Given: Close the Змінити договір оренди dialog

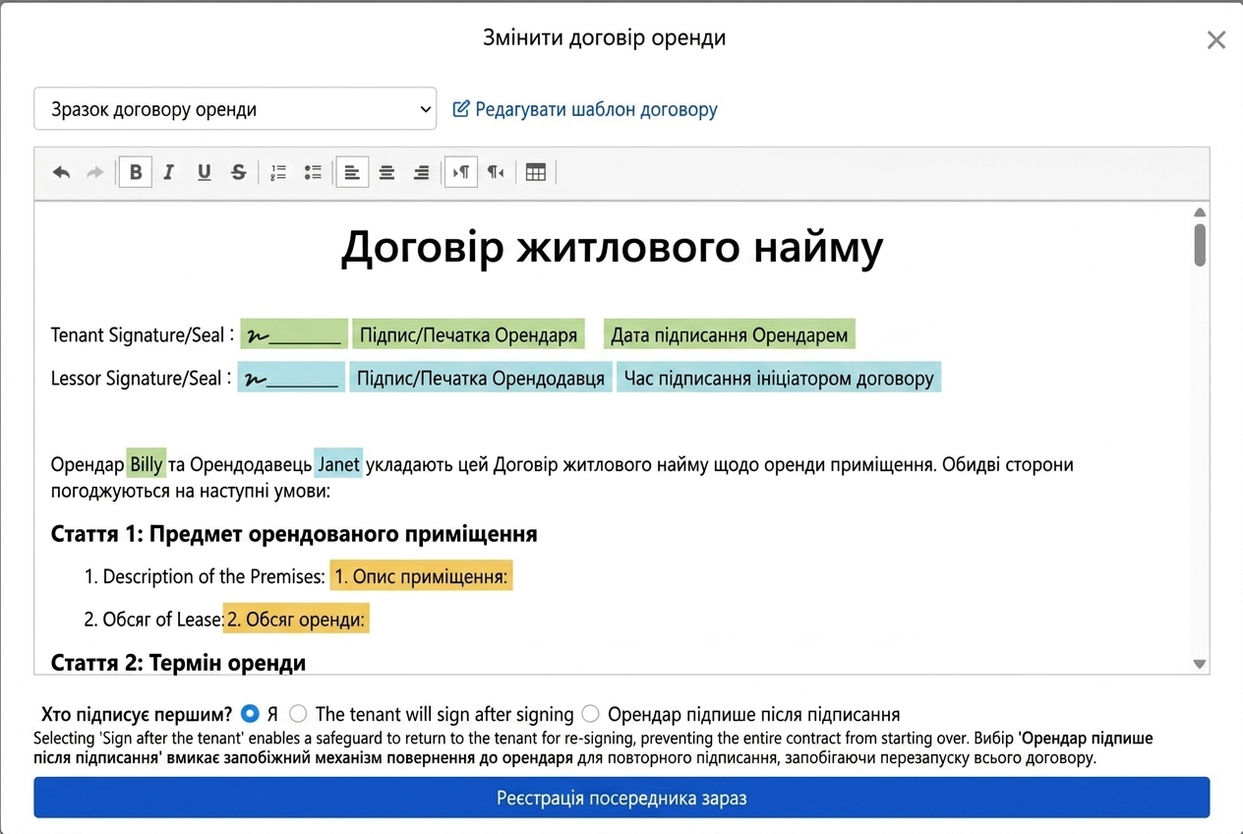Looking at the screenshot, I should click(1216, 40).
